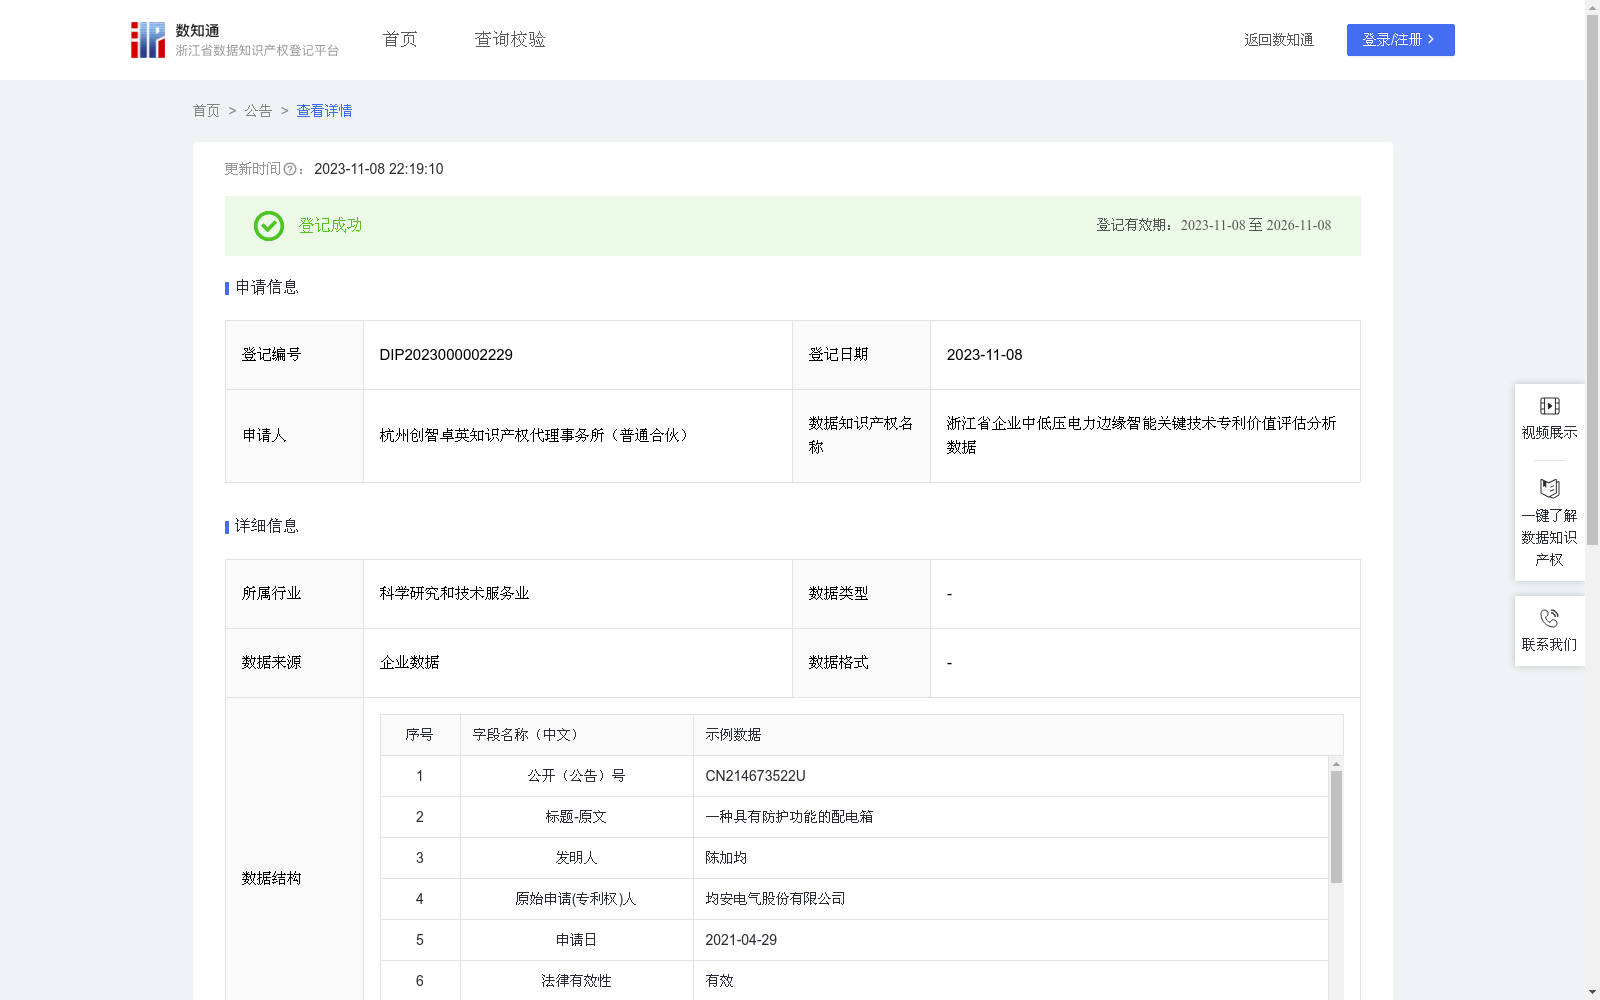Select registration number DIP2023000002229
This screenshot has width=1600, height=1000.
(446, 355)
